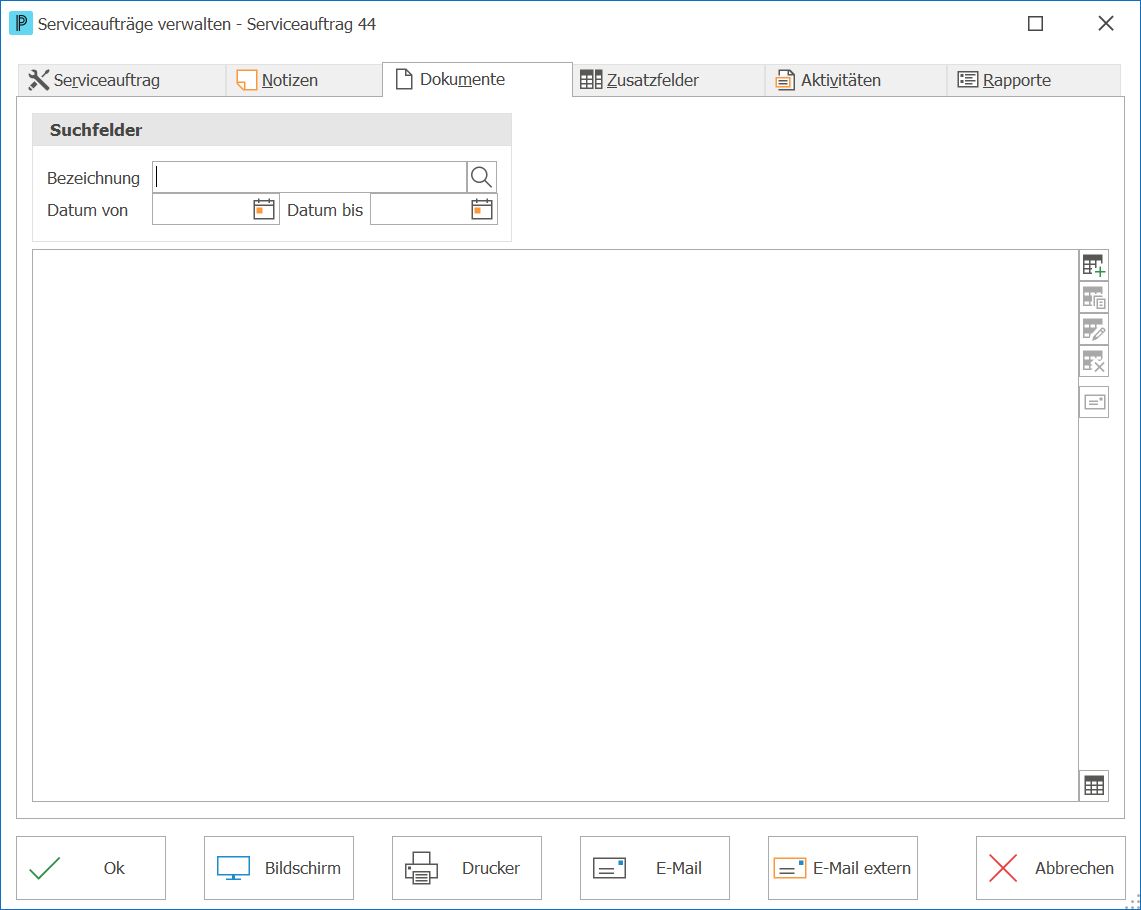This screenshot has height=910, width=1141.
Task: Go to the Zusatzfelder tab
Action: [x=669, y=80]
